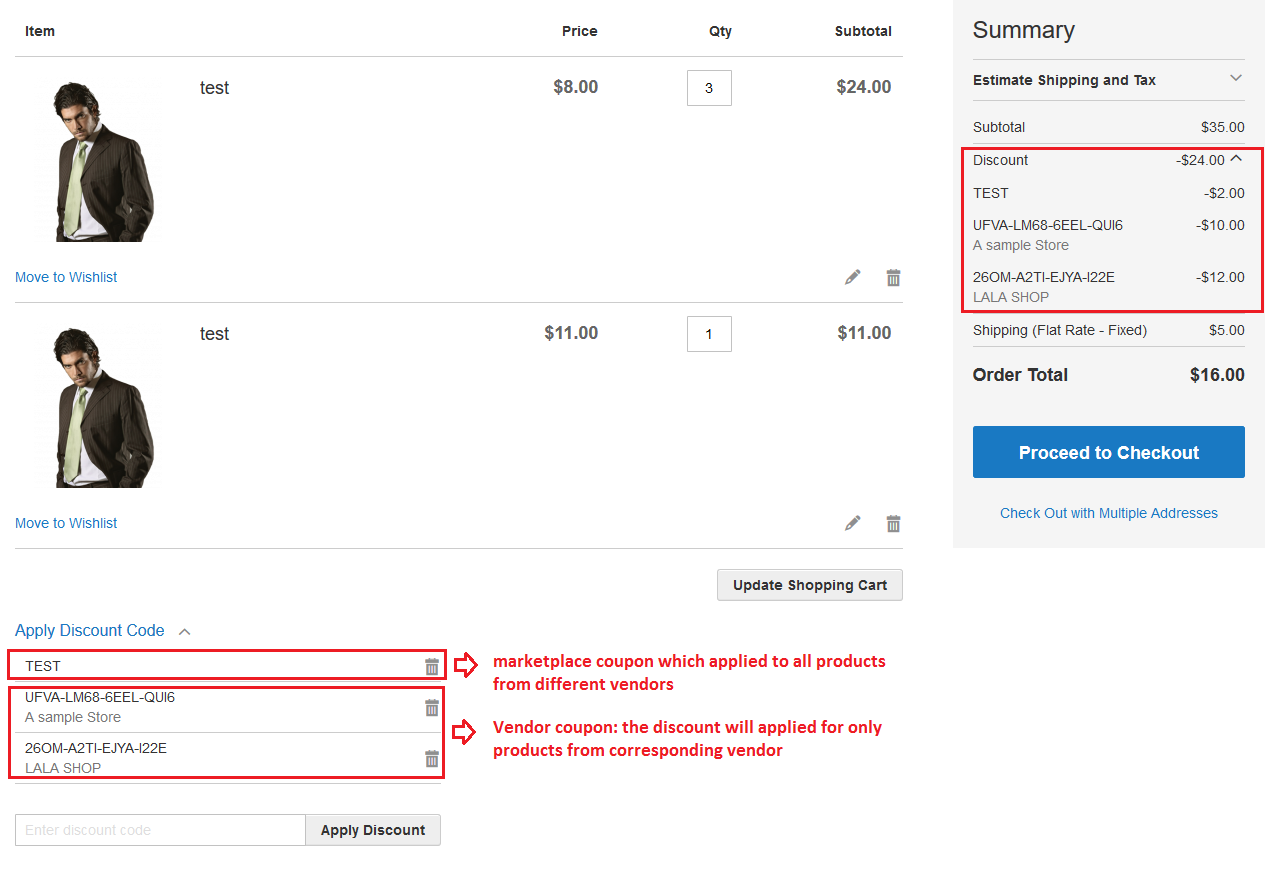Edit the second test item with pencil icon
This screenshot has height=890, width=1280.
point(852,523)
